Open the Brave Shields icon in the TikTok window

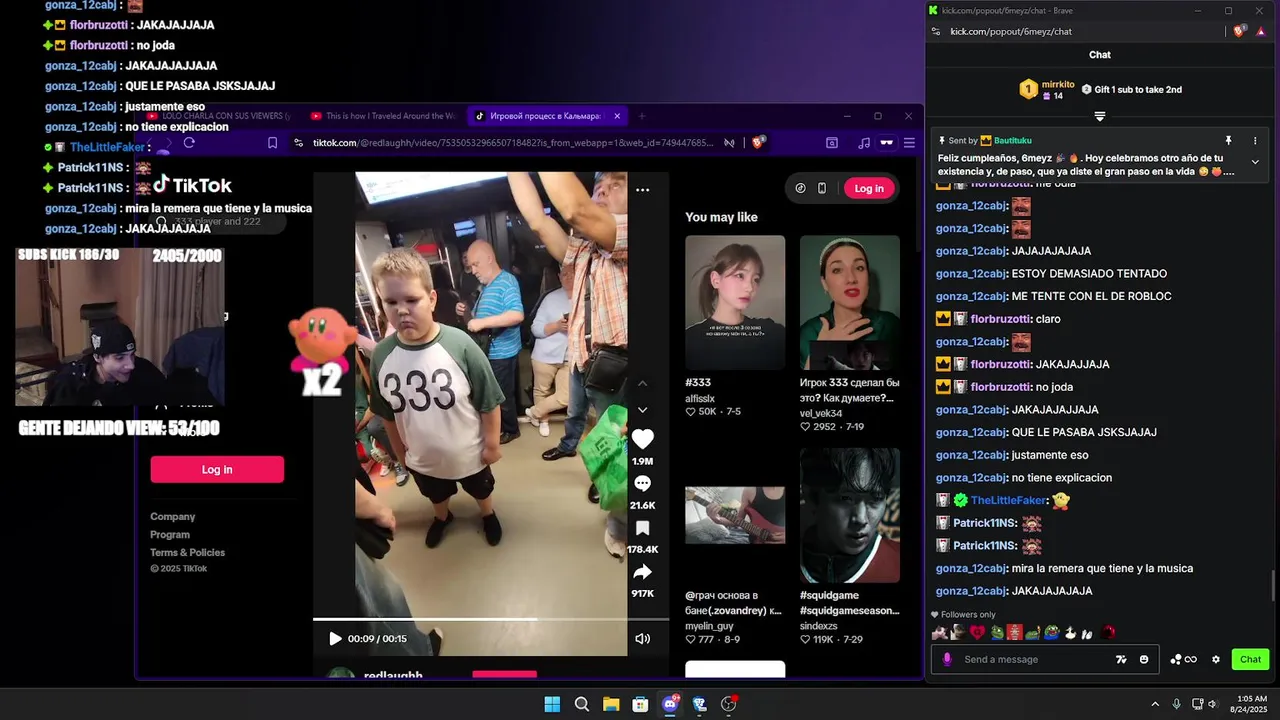(758, 143)
